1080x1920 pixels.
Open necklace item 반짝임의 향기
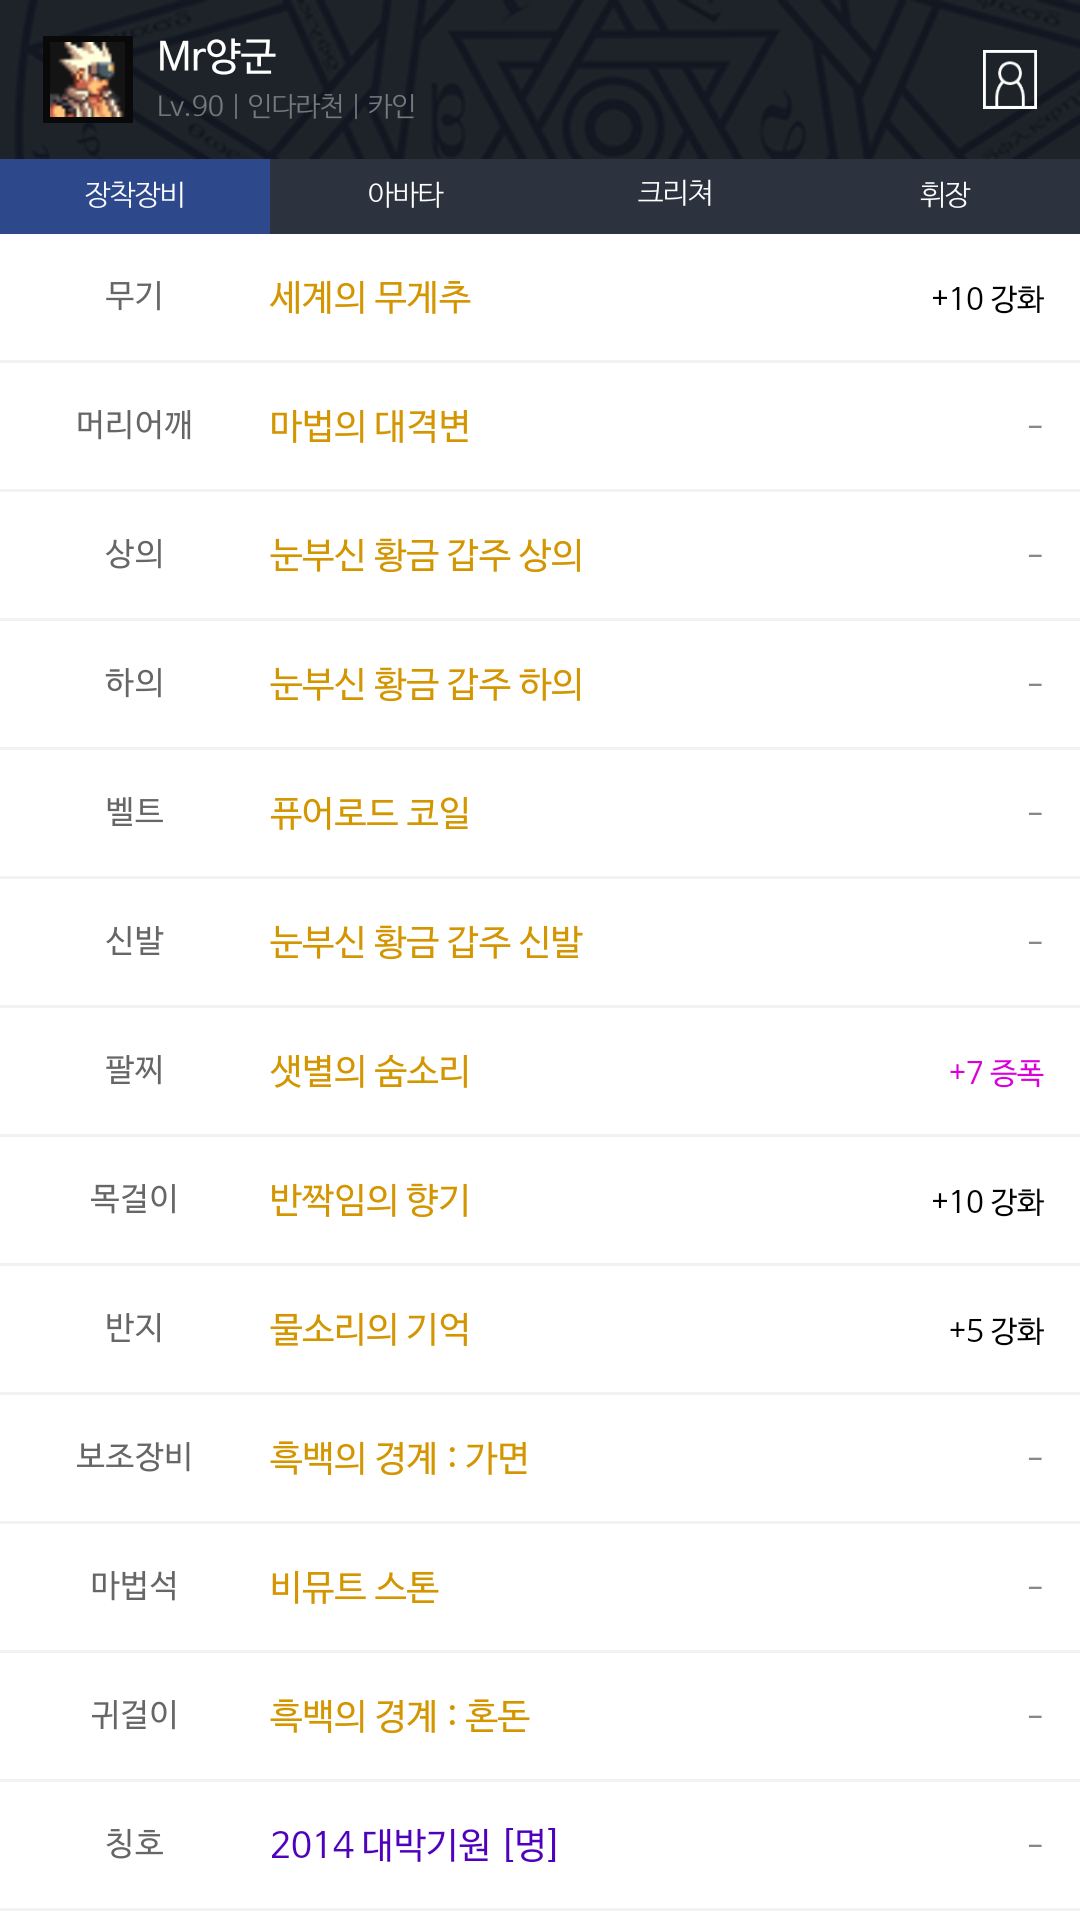(x=370, y=1200)
